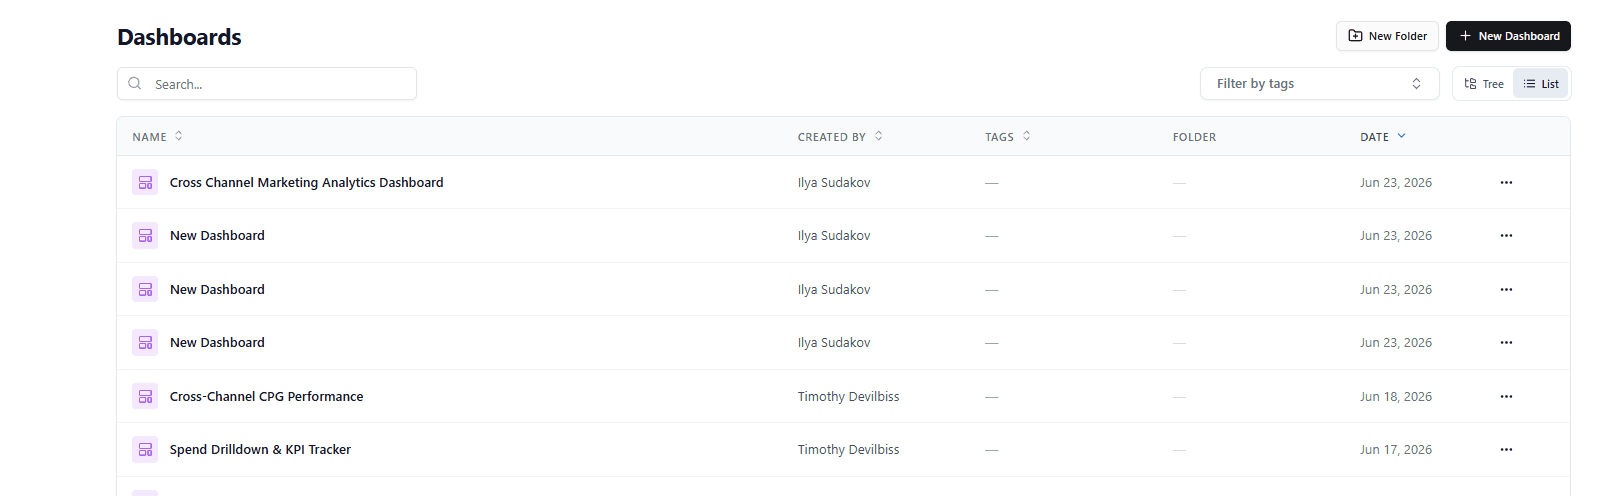Click the dashboard icon for Cross Channel Marketing Analytics

[145, 182]
